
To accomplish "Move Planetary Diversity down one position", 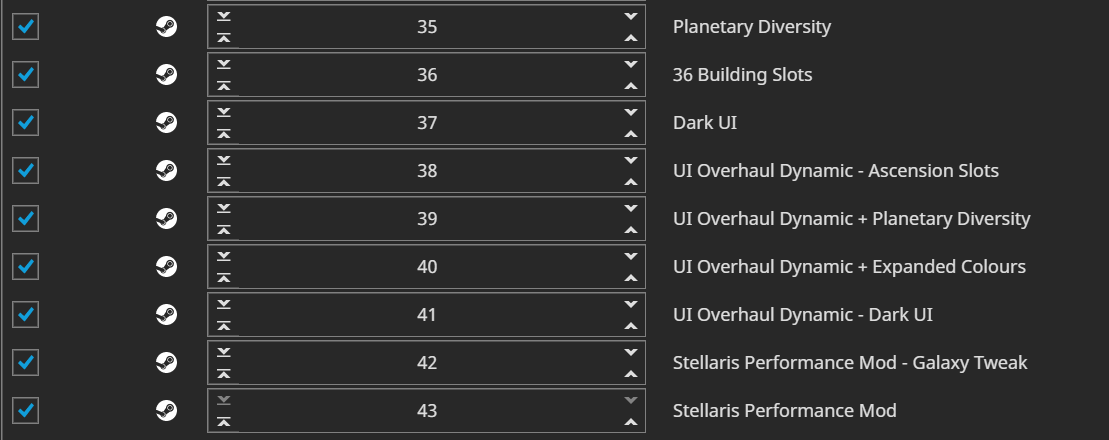I will [x=631, y=16].
